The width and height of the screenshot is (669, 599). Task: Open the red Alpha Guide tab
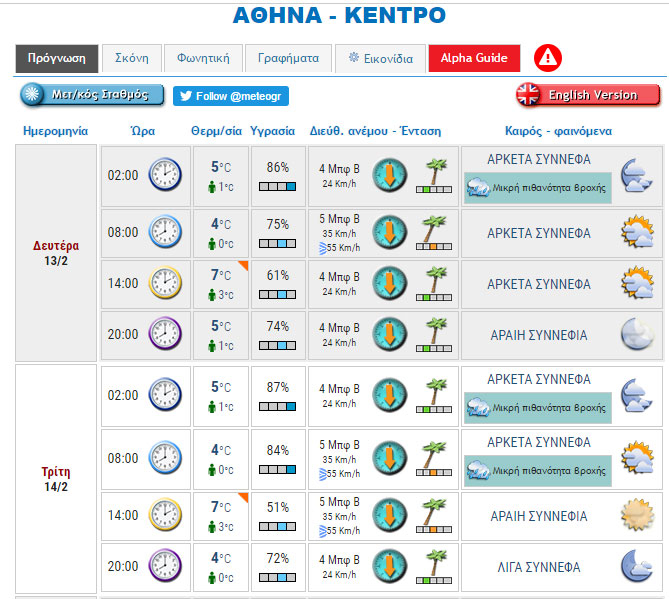(x=474, y=58)
